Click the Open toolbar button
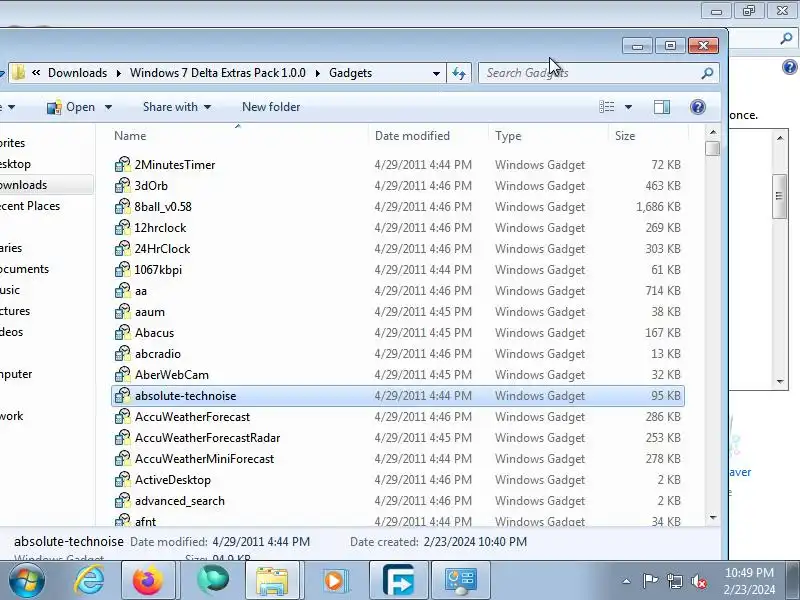 pyautogui.click(x=71, y=107)
